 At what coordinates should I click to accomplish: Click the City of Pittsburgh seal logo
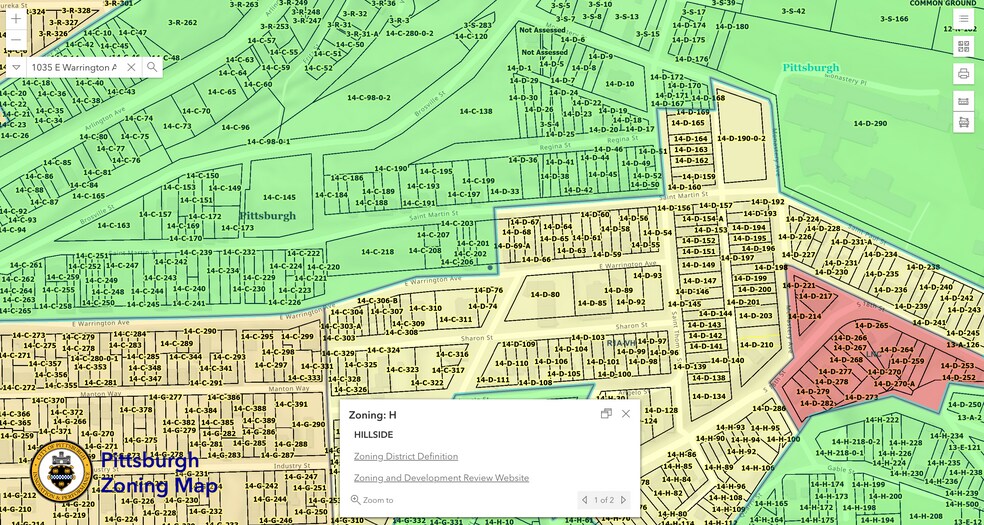pyautogui.click(x=62, y=471)
